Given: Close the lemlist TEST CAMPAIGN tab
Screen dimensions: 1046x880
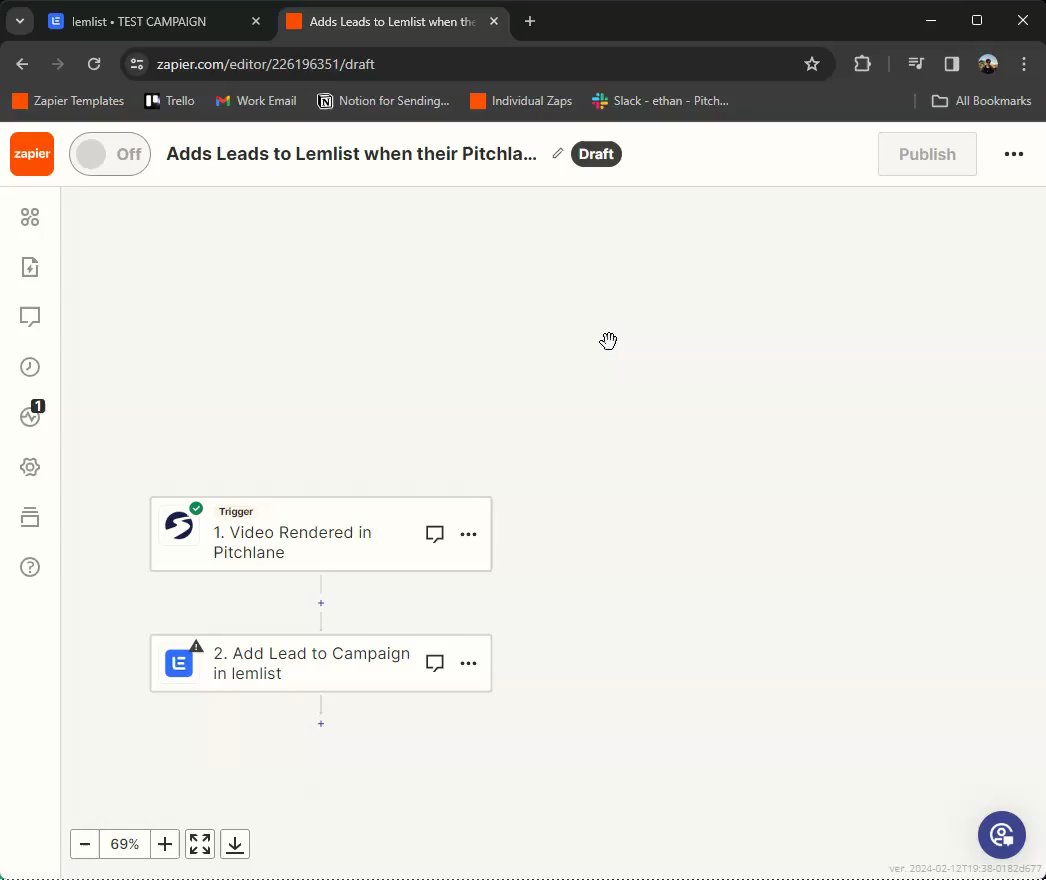Looking at the screenshot, I should pyautogui.click(x=255, y=21).
